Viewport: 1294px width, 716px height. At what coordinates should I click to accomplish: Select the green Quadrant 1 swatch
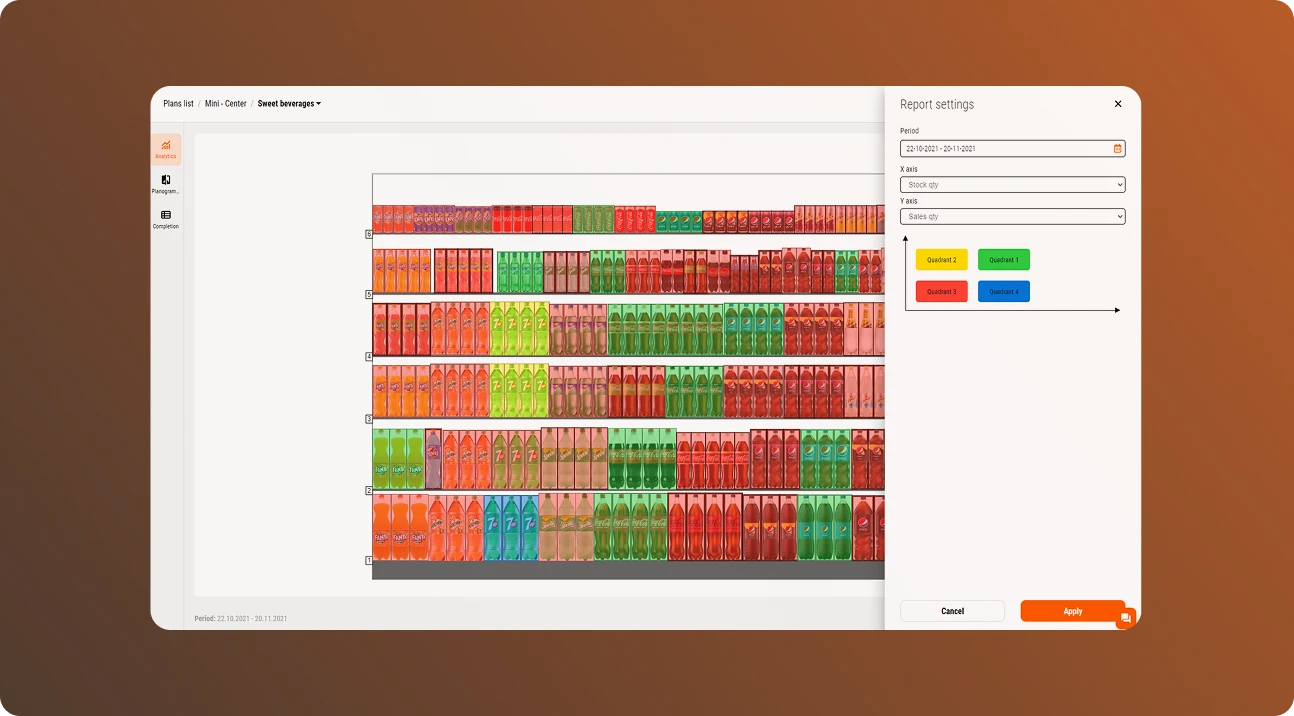(1004, 260)
